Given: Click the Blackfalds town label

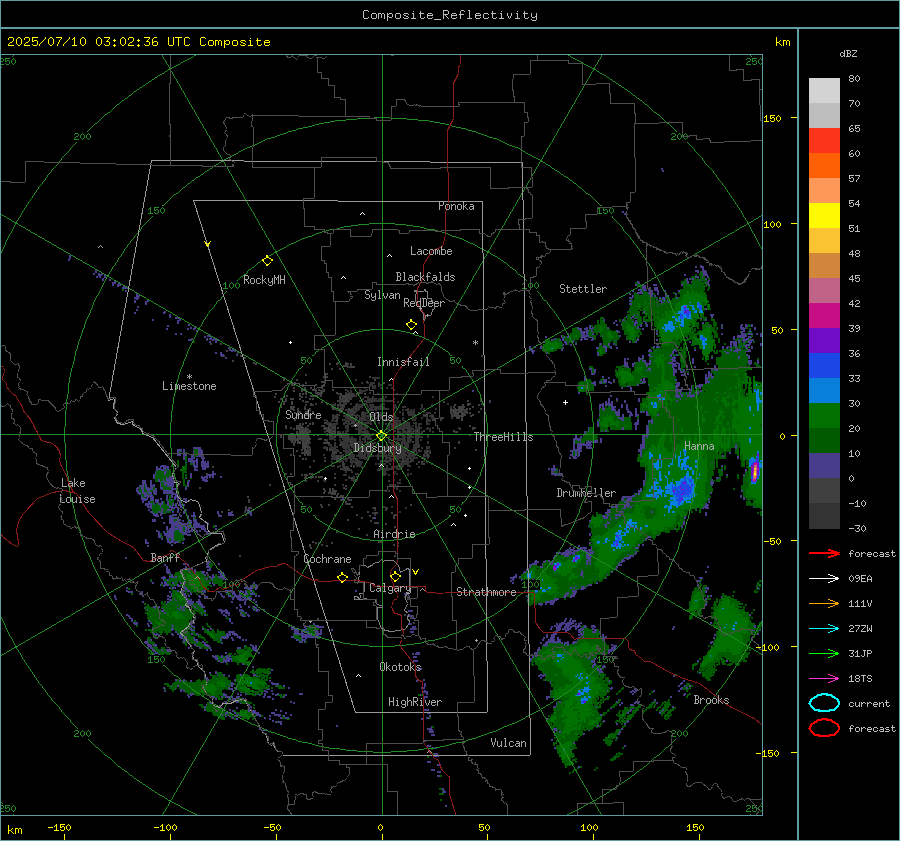Looking at the screenshot, I should coord(425,277).
